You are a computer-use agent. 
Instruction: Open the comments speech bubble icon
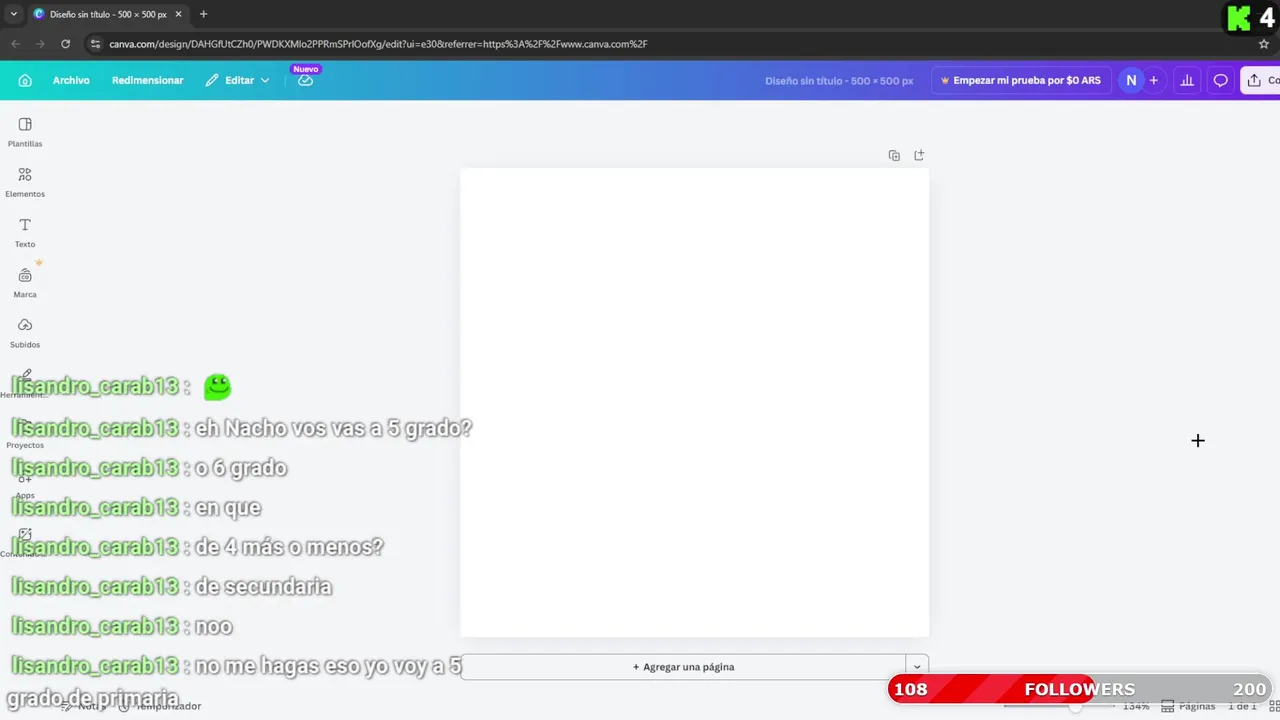pos(1220,80)
